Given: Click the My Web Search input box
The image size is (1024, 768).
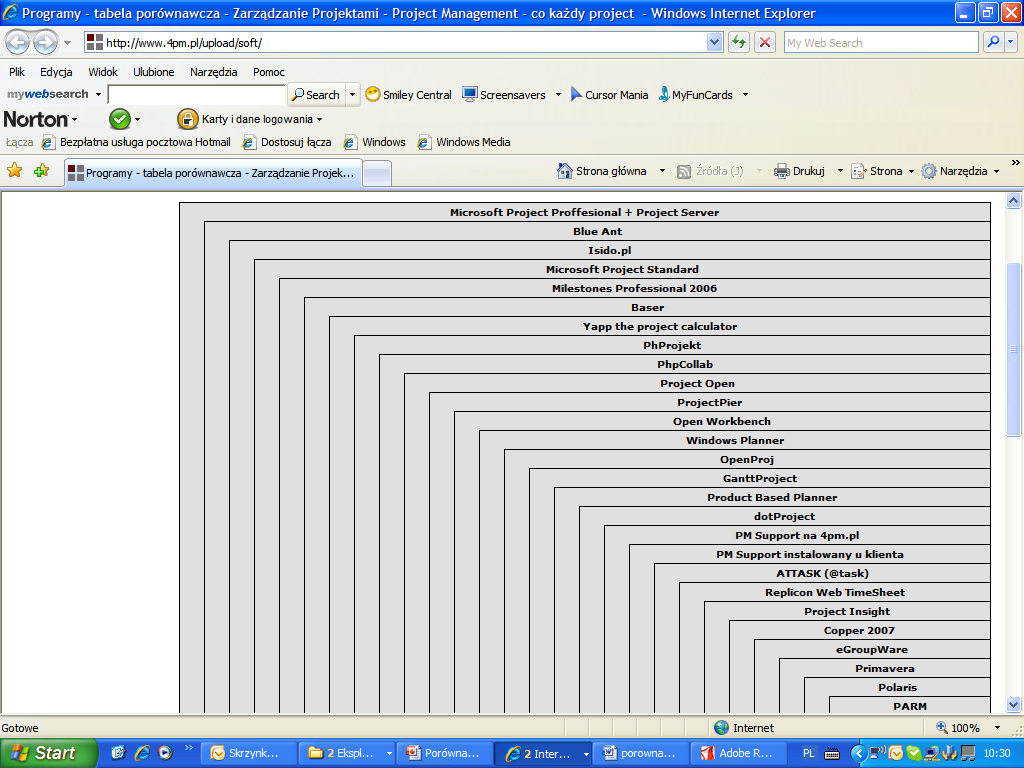Looking at the screenshot, I should (881, 42).
